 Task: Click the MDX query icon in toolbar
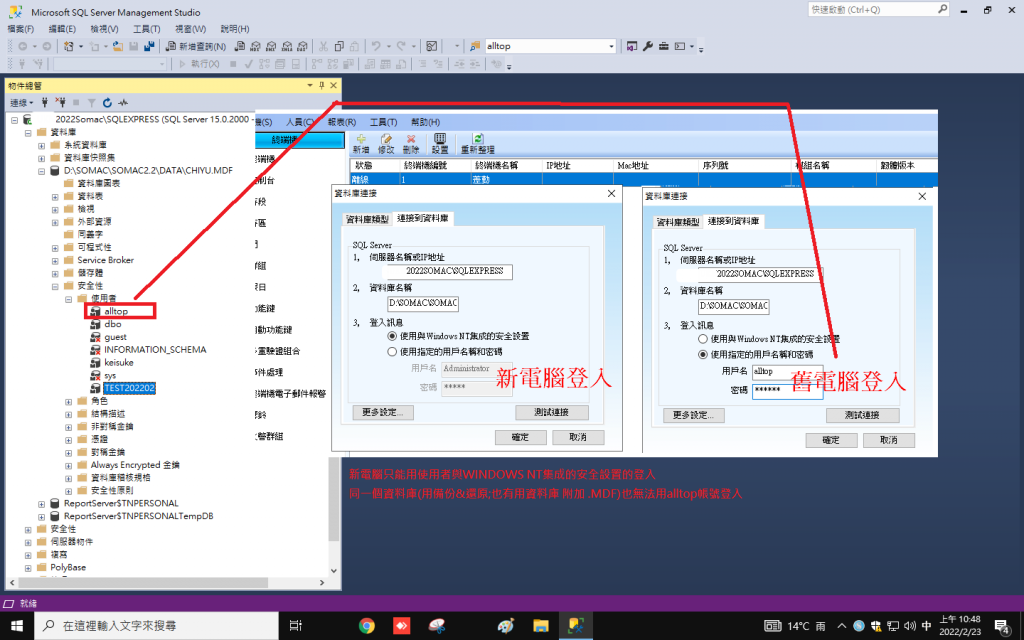click(x=255, y=46)
